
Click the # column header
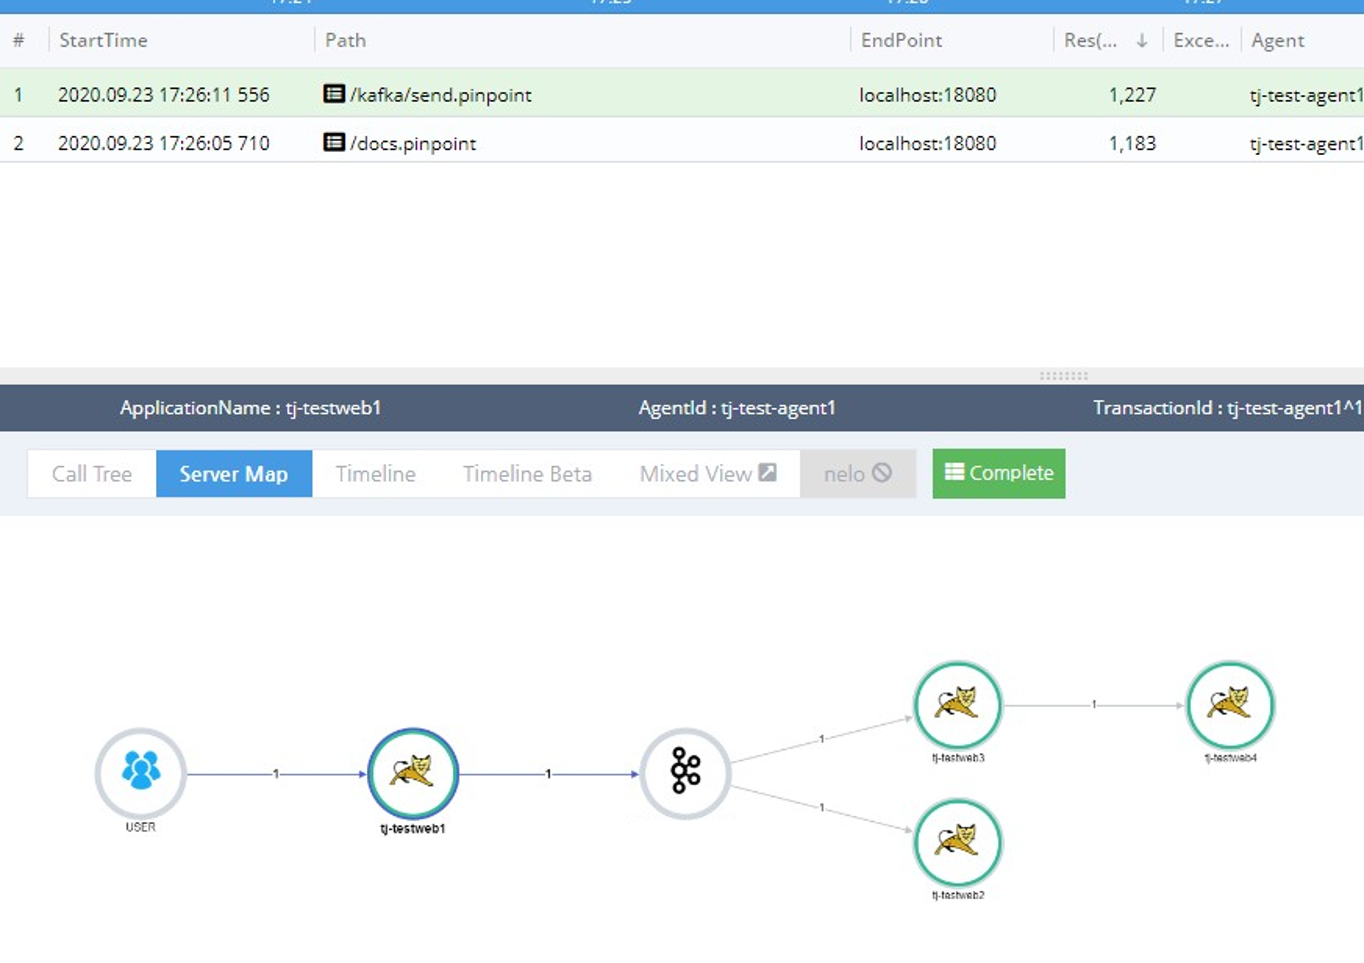click(x=18, y=40)
